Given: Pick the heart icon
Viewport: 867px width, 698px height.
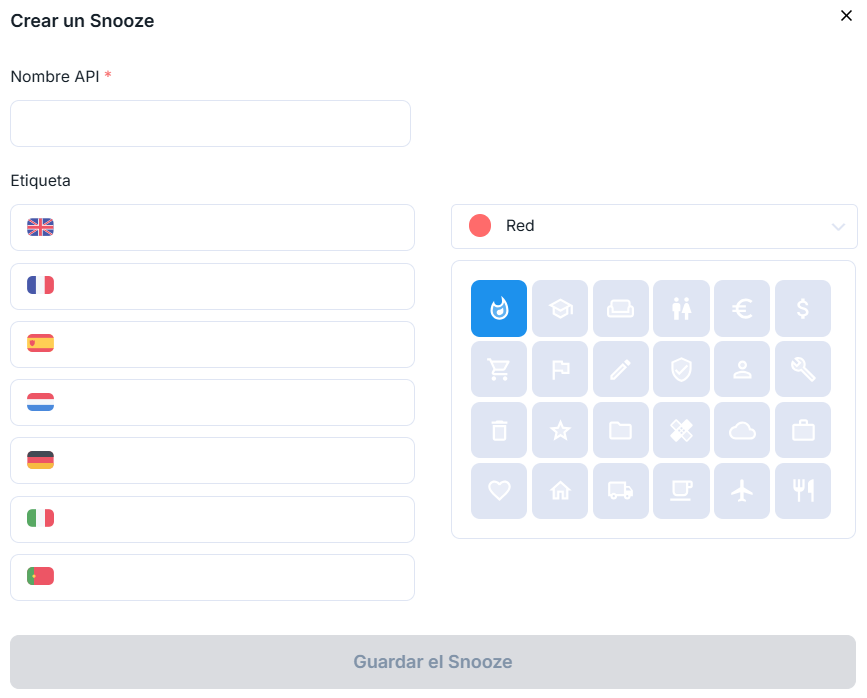Looking at the screenshot, I should pyautogui.click(x=499, y=491).
